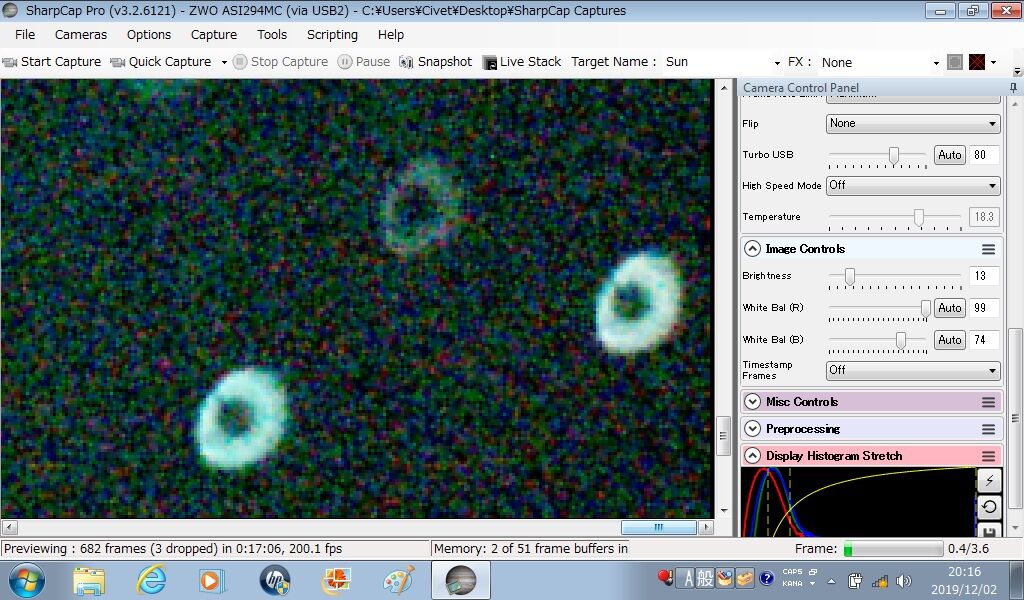The width and height of the screenshot is (1024, 600).
Task: Click the White Bal (R) slider
Action: [x=880, y=308]
